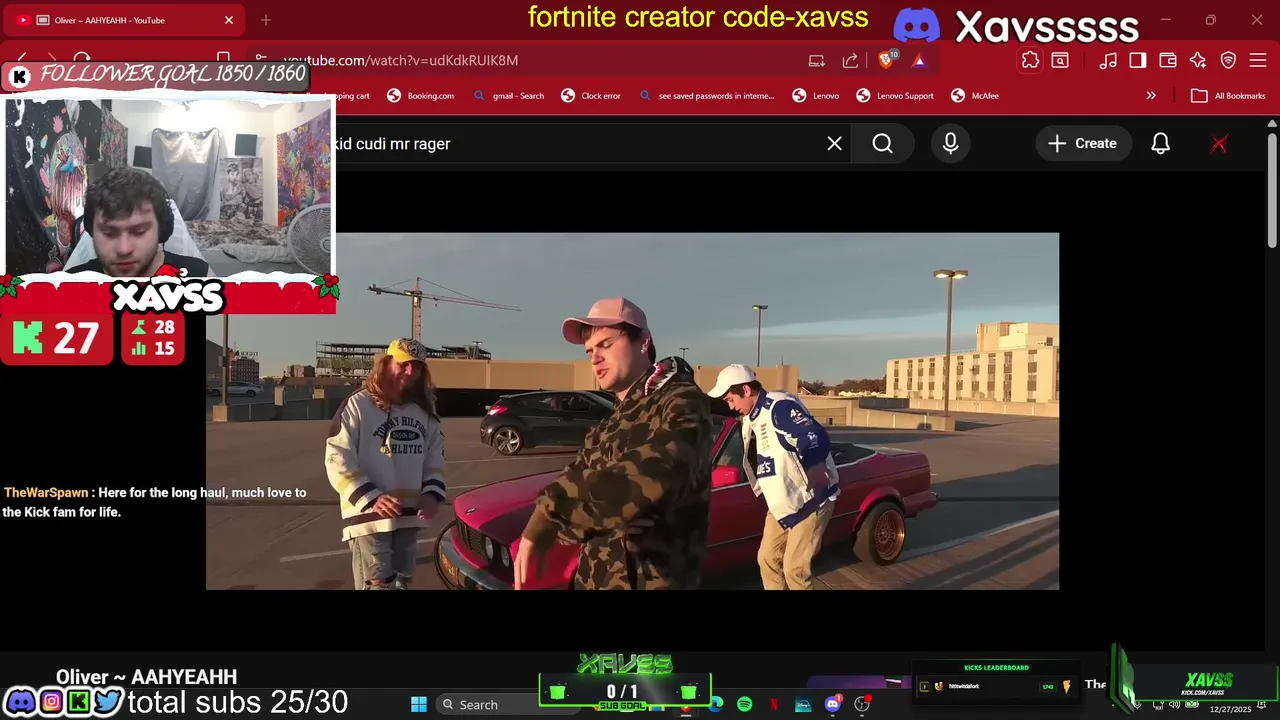Image resolution: width=1280 pixels, height=720 pixels.
Task: Open the browser extensions puzzle icon
Action: click(x=1030, y=60)
